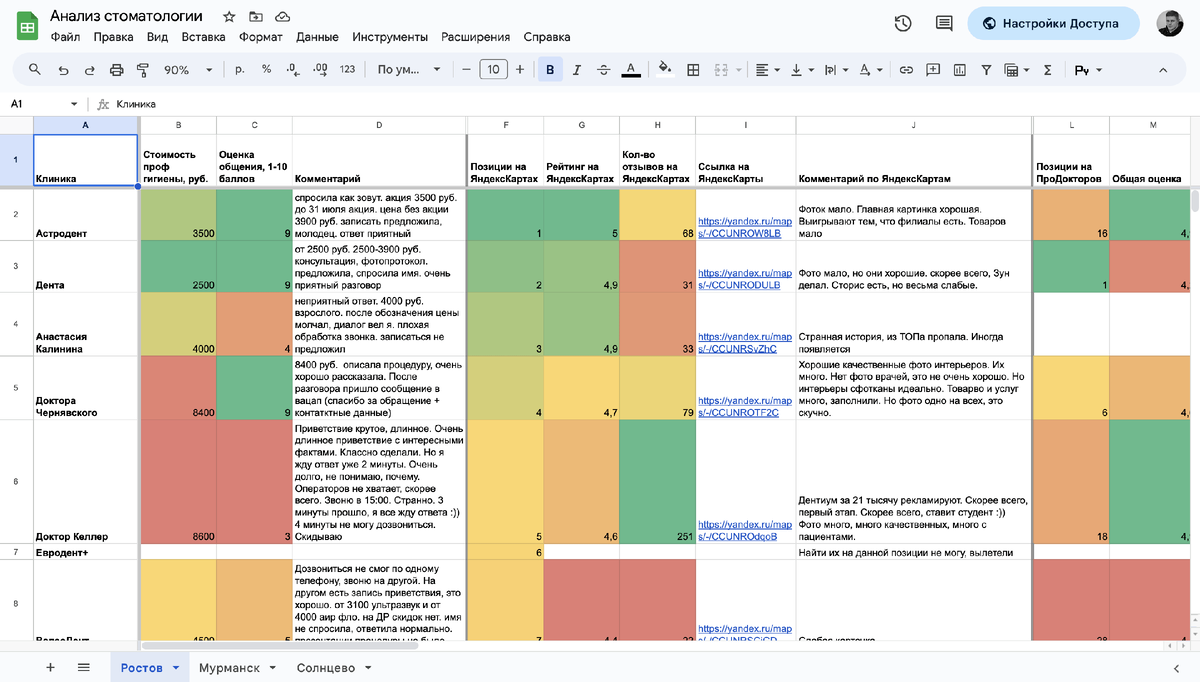Insert a comment from toolbar
The width and height of the screenshot is (1200, 682).
point(933,70)
